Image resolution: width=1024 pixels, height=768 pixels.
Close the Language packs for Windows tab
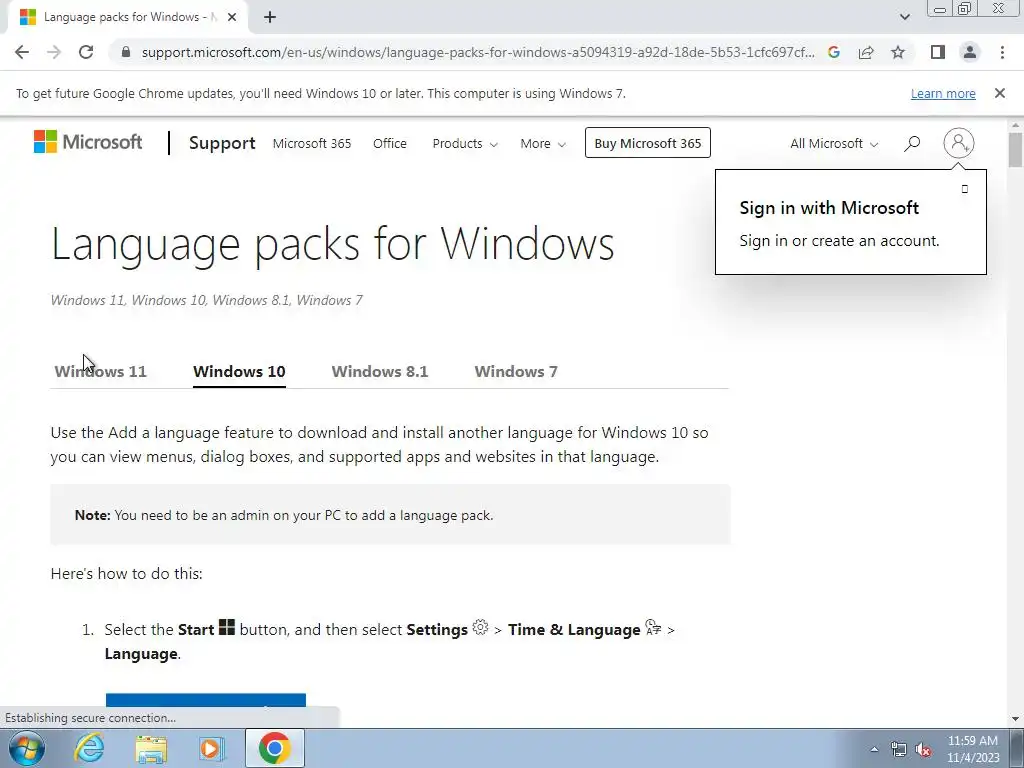[232, 17]
